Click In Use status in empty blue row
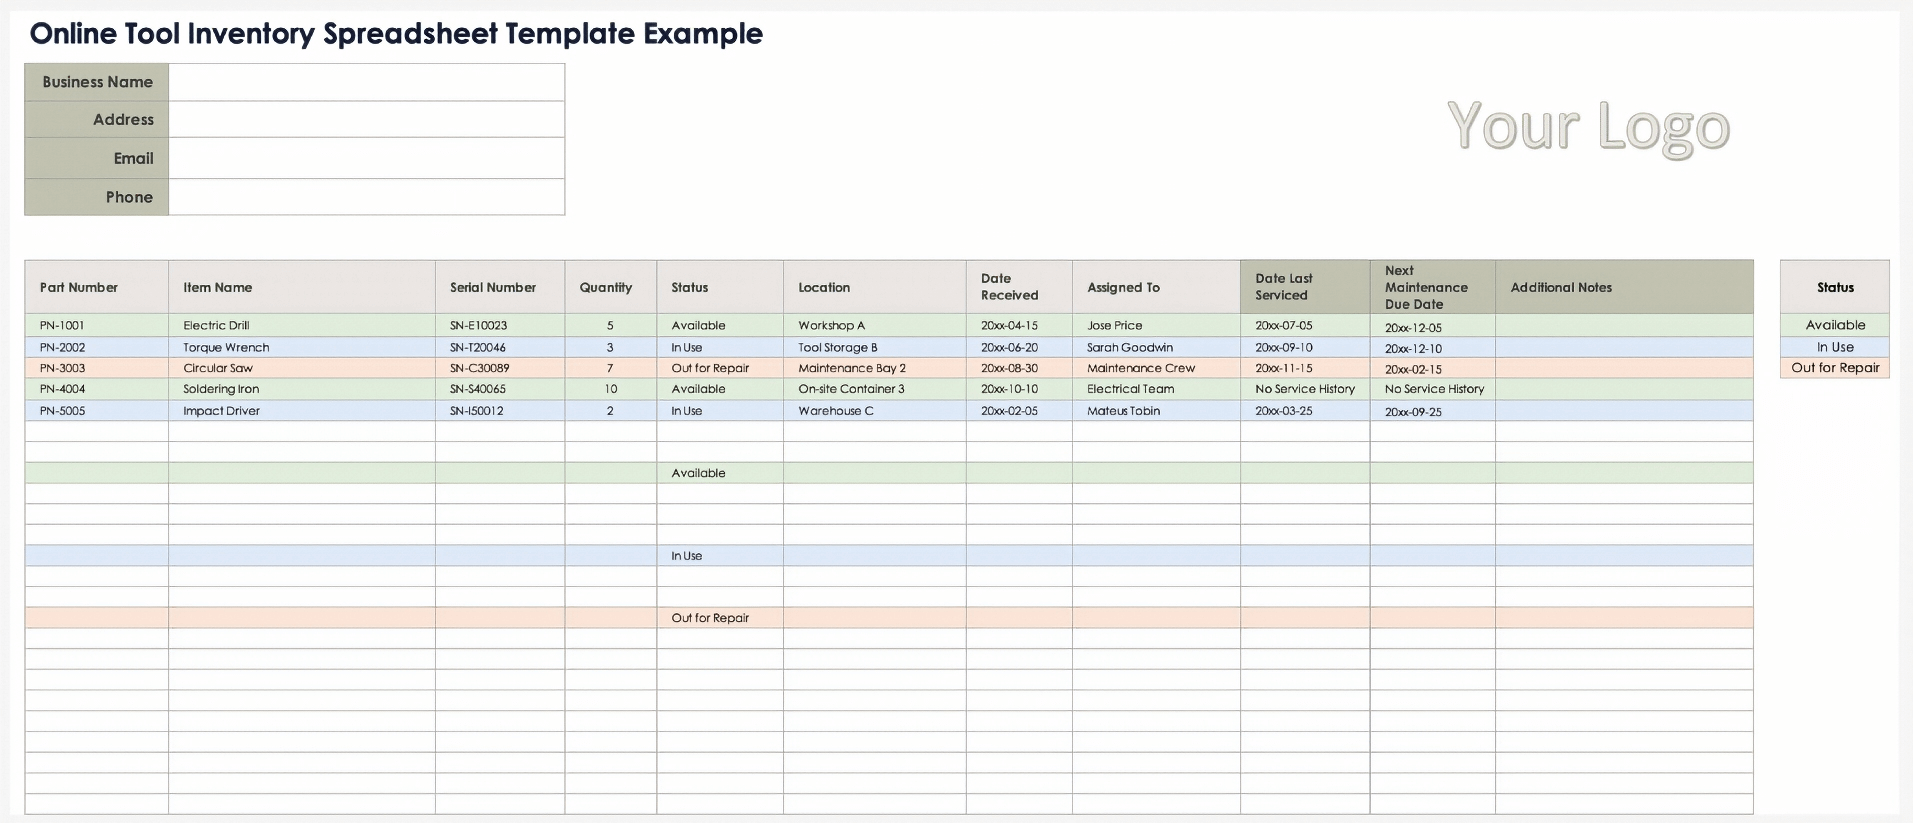Viewport: 1913px width, 823px height. coord(720,556)
